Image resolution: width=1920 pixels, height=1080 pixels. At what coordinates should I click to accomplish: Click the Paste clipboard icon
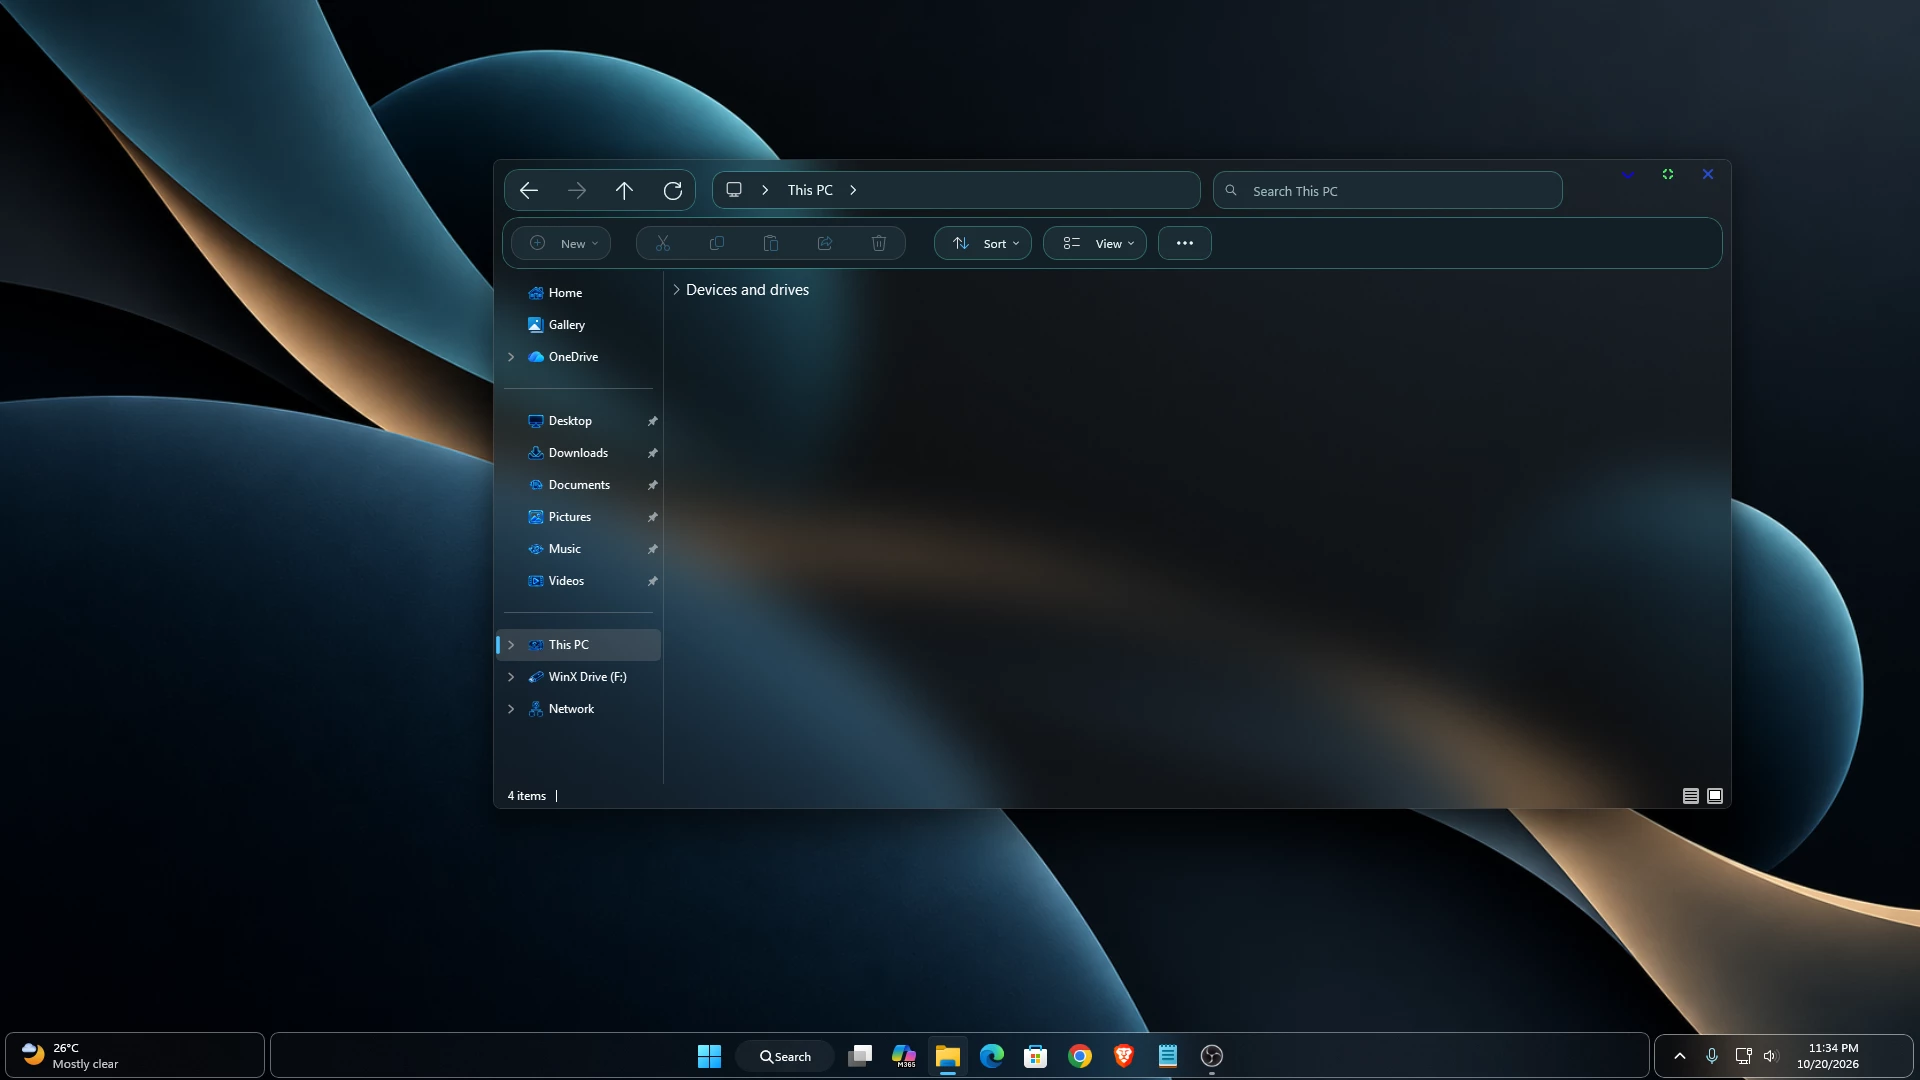771,243
